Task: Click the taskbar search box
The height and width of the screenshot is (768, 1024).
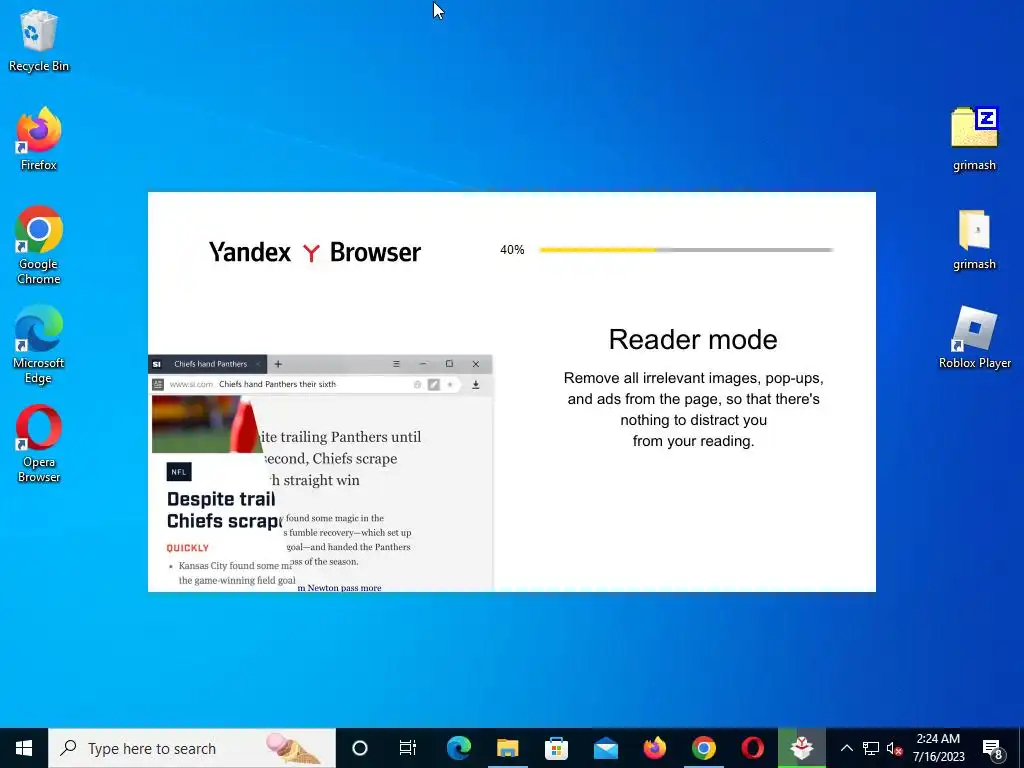Action: pos(192,748)
